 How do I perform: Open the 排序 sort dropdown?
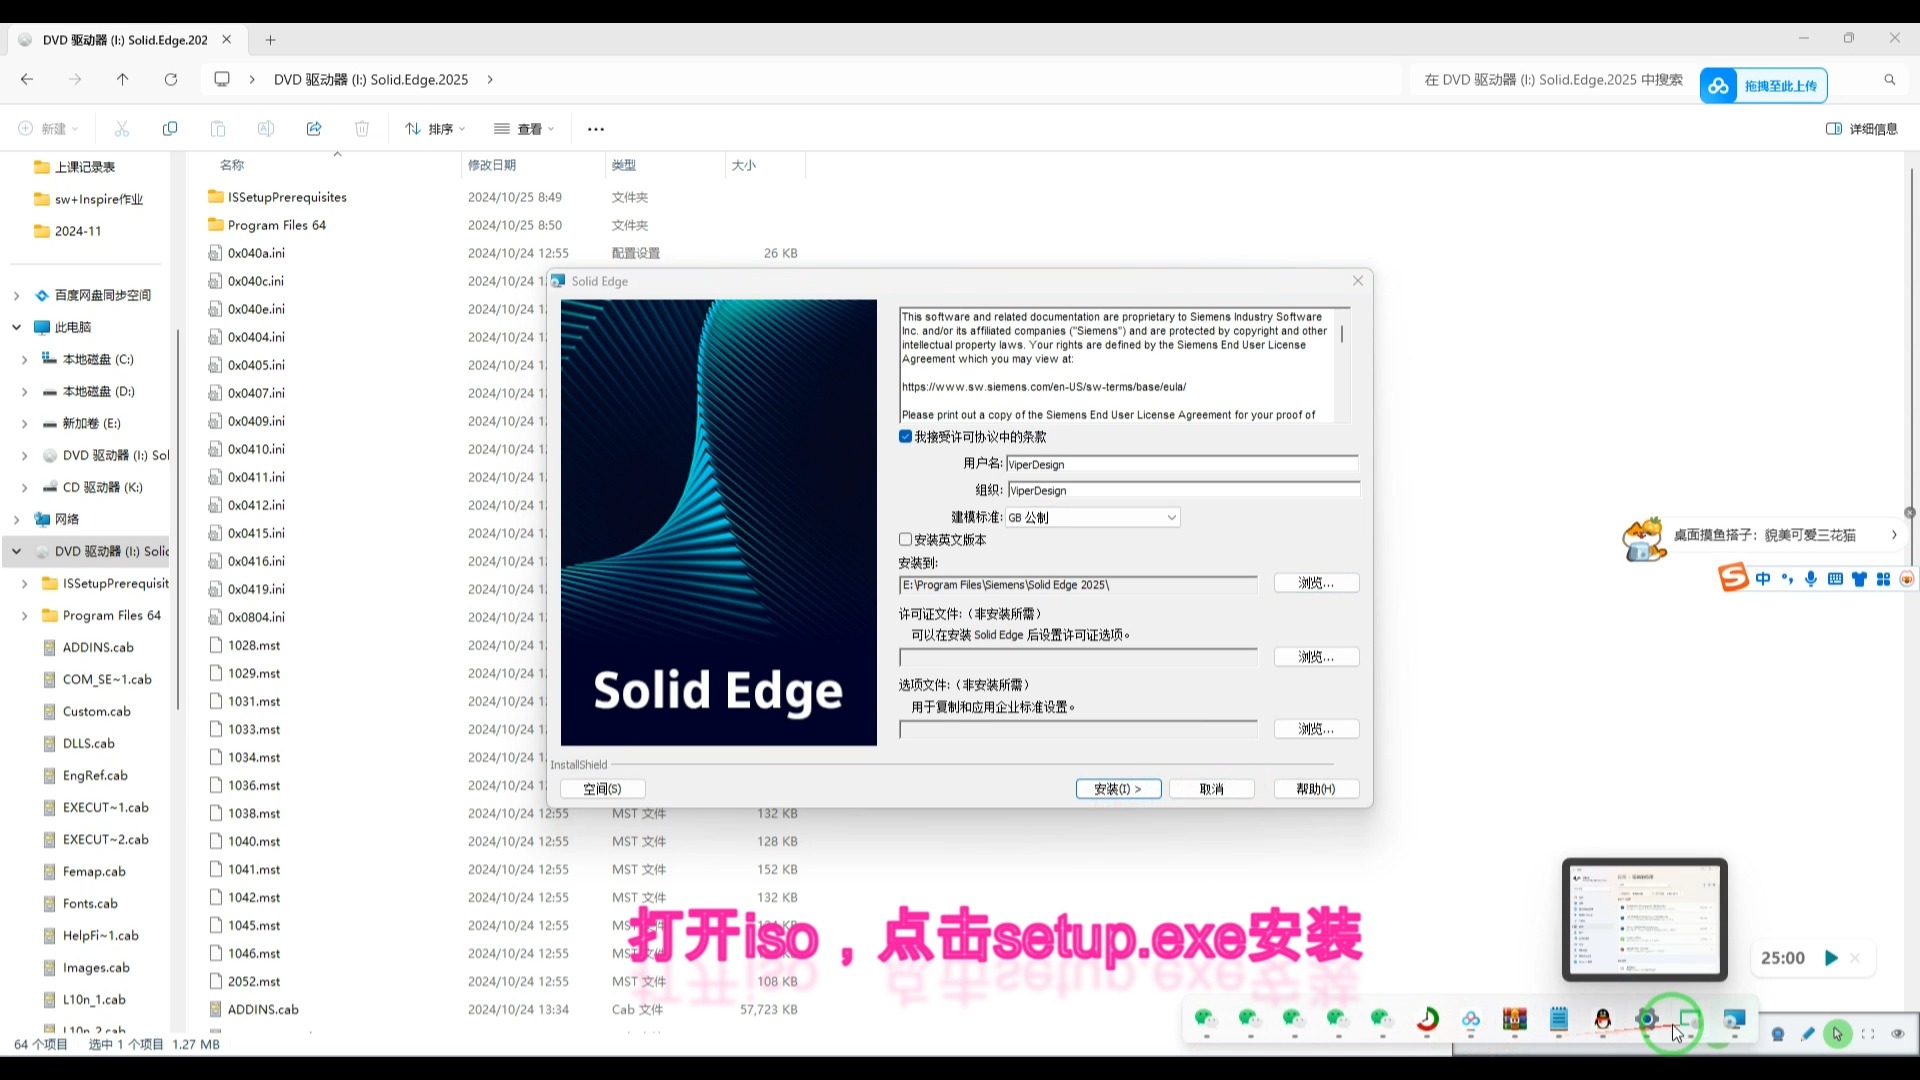click(x=435, y=129)
